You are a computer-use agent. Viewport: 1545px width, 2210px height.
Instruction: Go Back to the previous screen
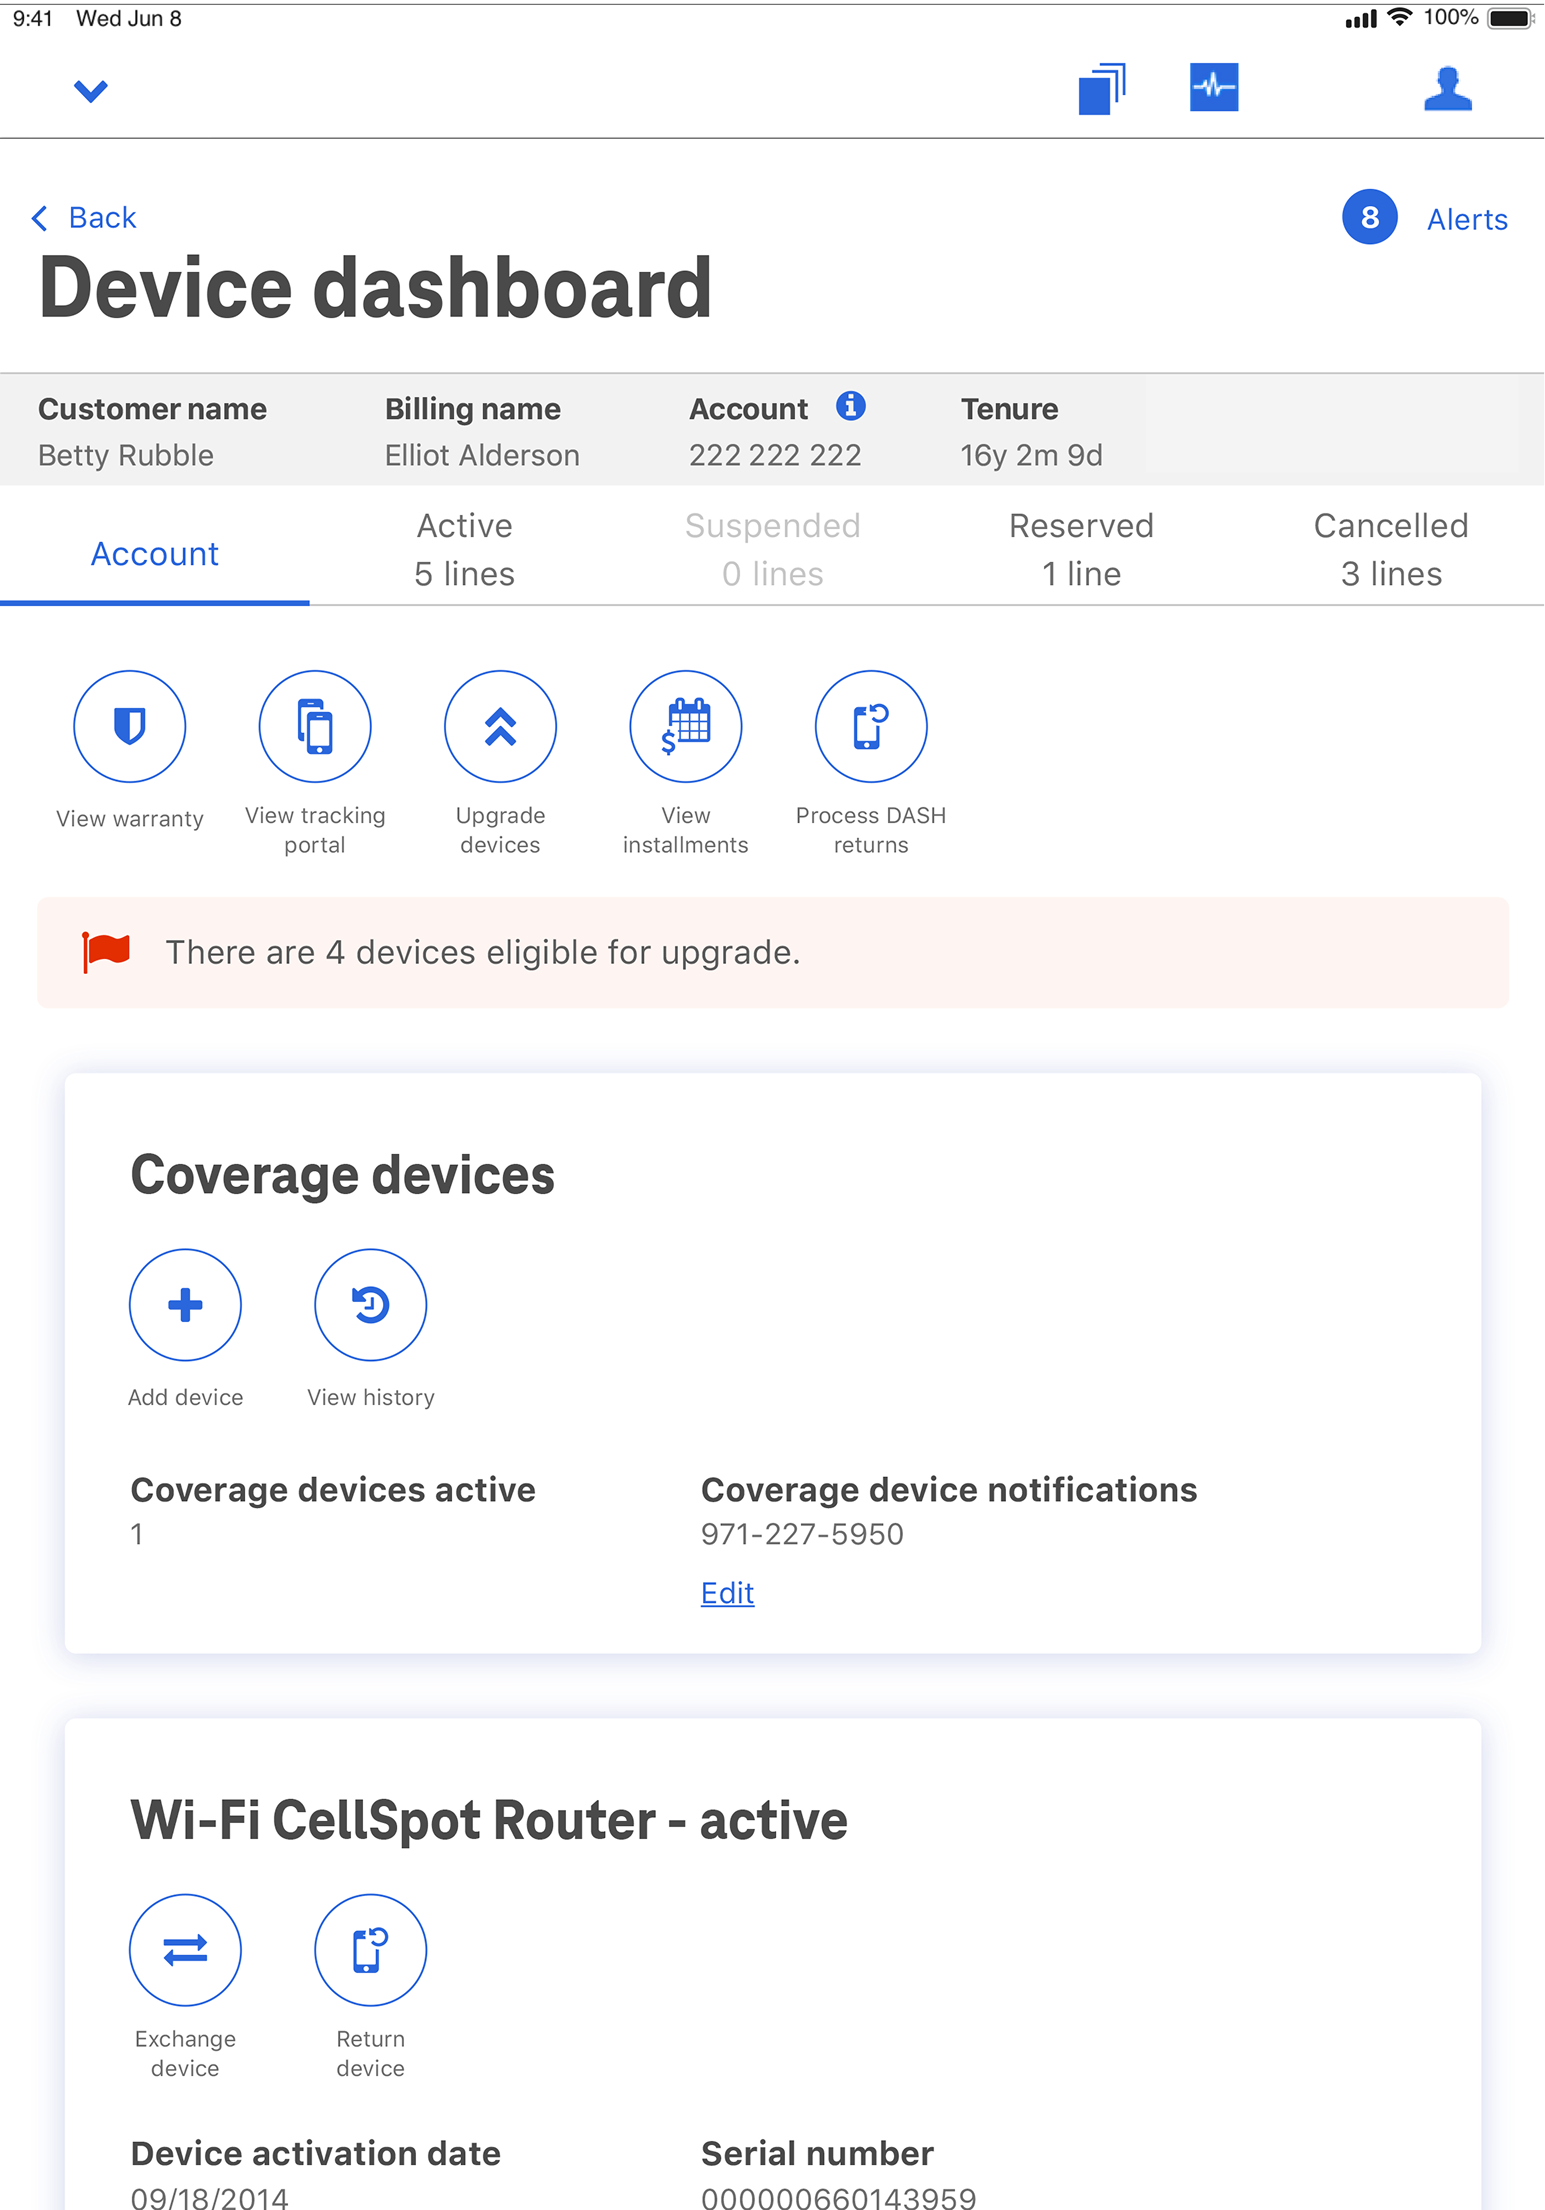85,218
